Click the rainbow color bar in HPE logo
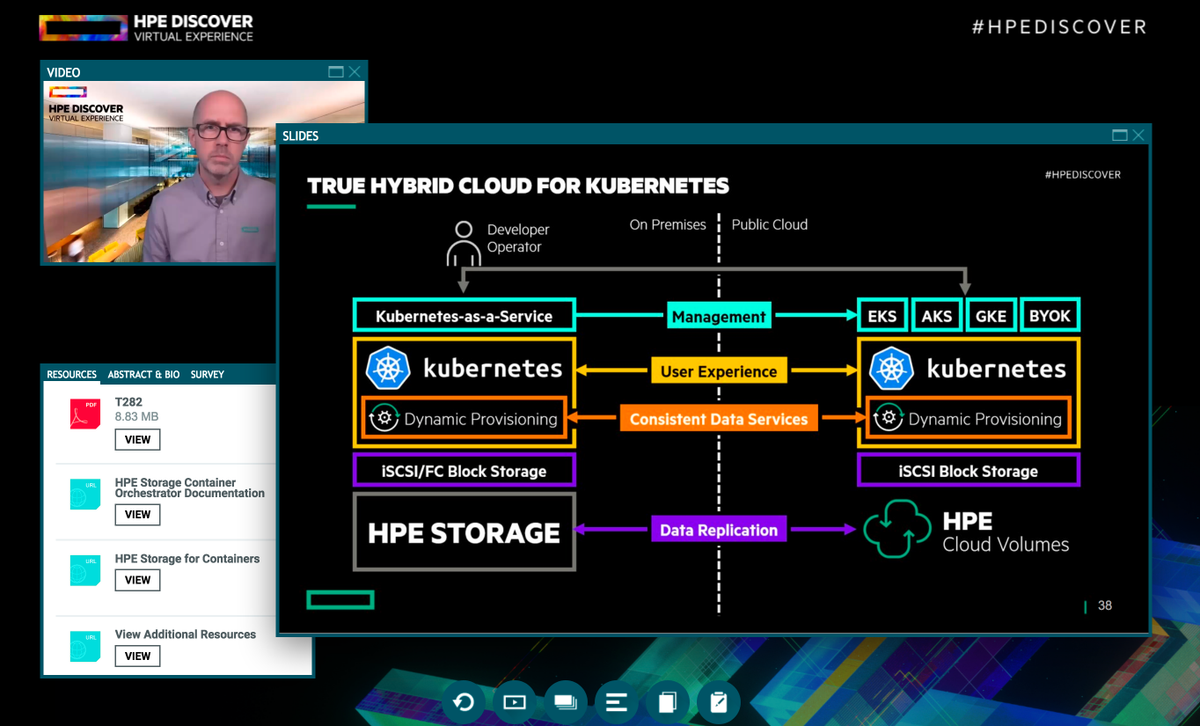The image size is (1200, 726). (x=84, y=26)
